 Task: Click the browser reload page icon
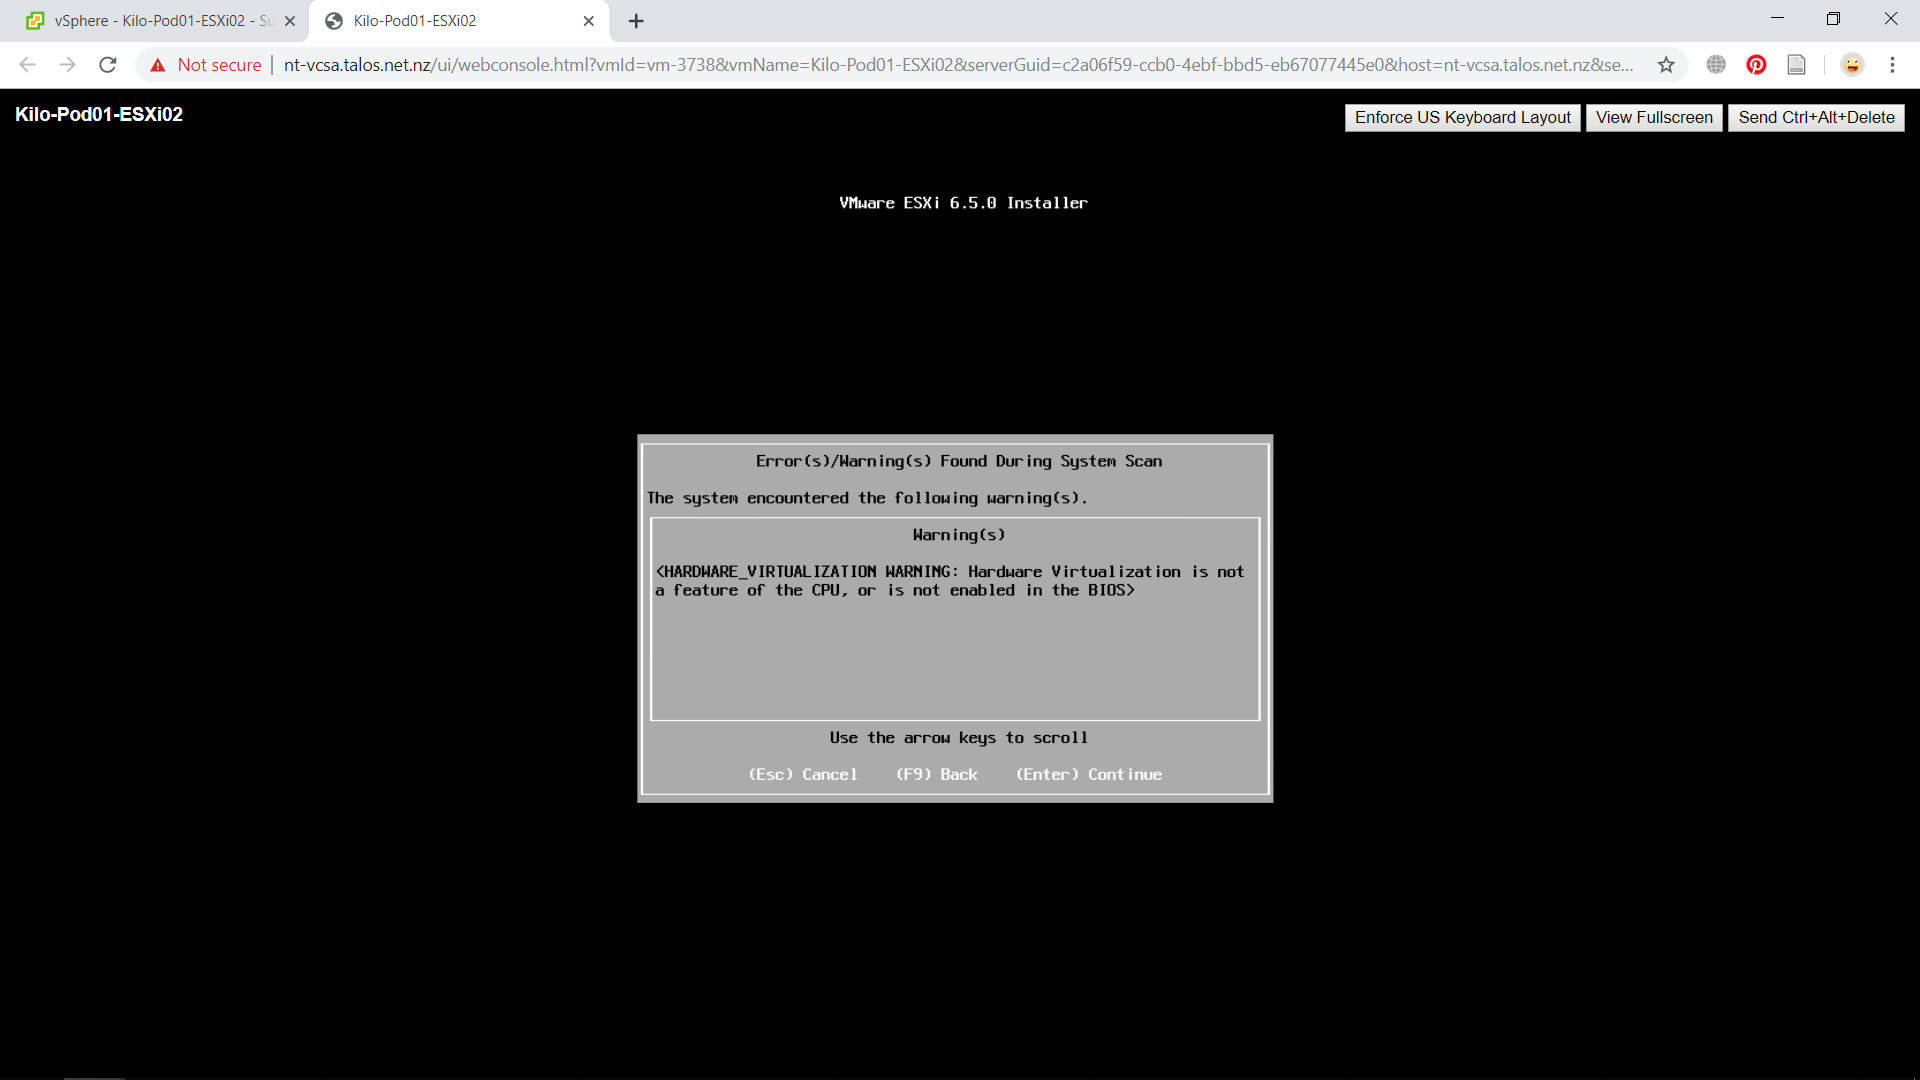108,65
